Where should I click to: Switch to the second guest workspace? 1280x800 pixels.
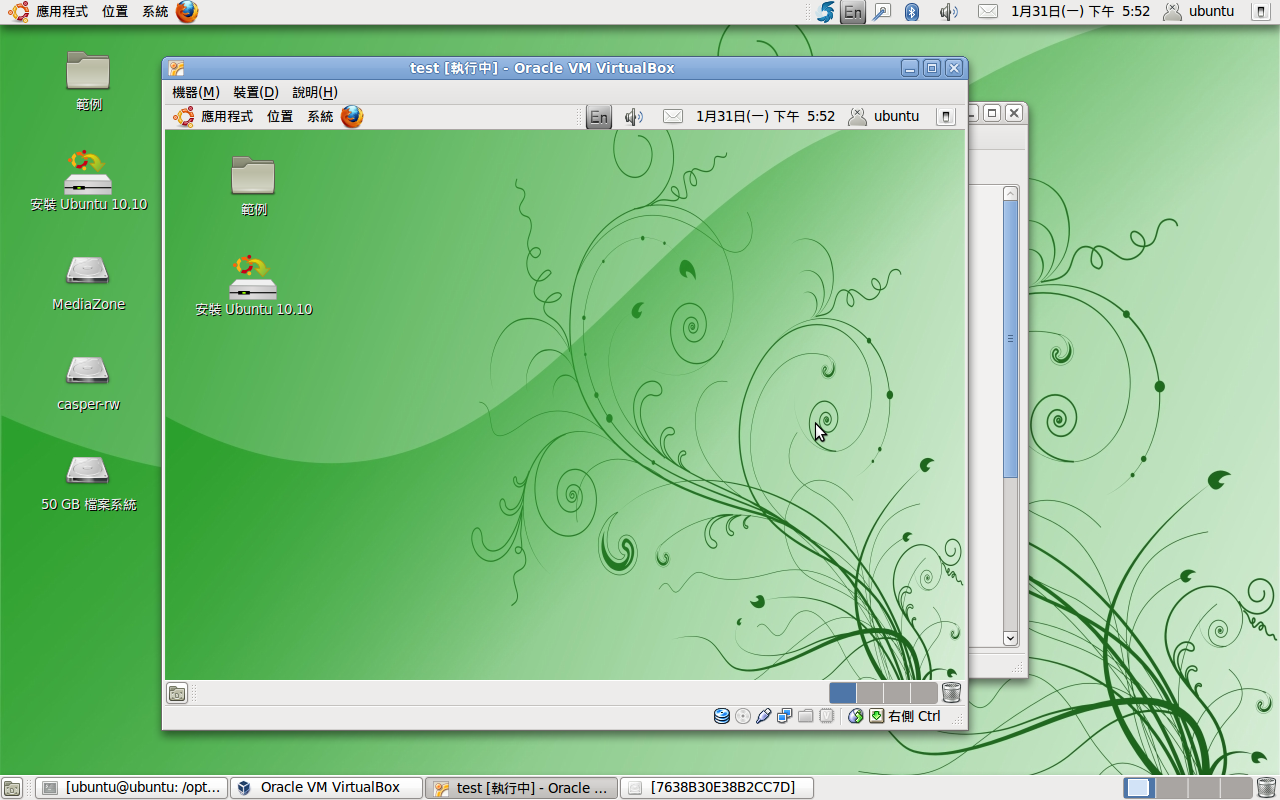(870, 693)
